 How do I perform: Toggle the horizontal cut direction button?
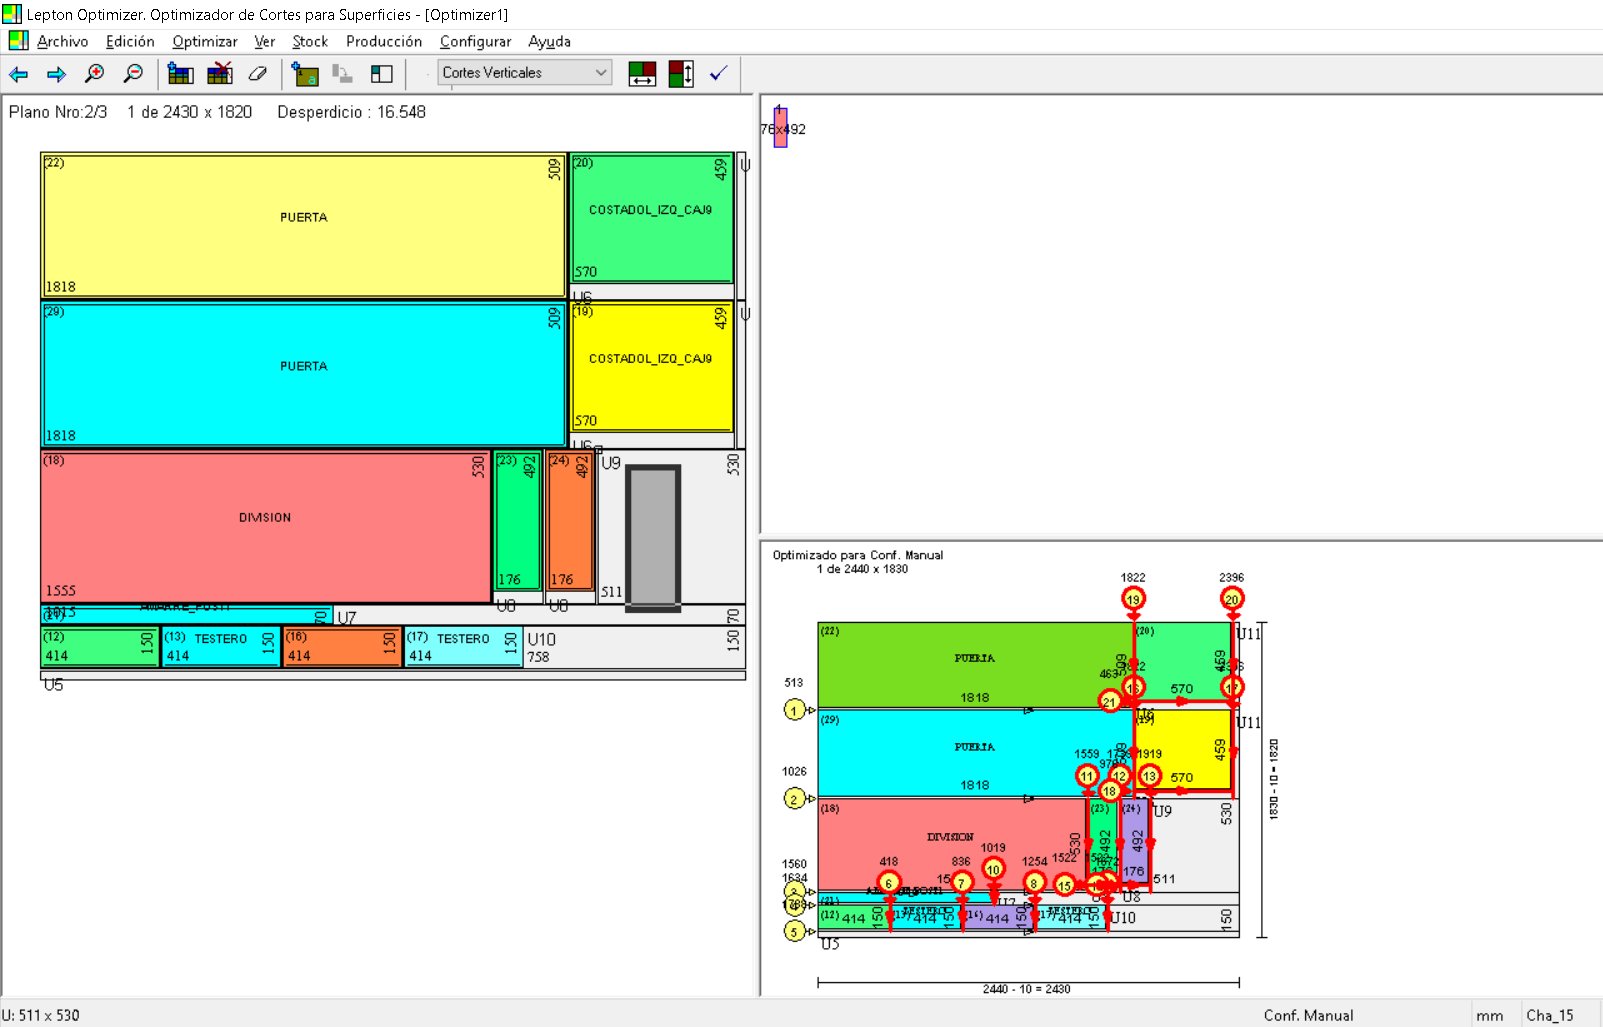[x=642, y=74]
